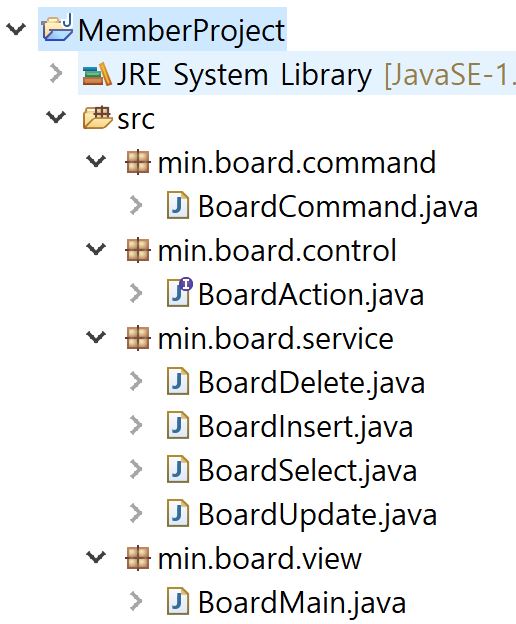Click the min.board.command package icon

click(138, 162)
